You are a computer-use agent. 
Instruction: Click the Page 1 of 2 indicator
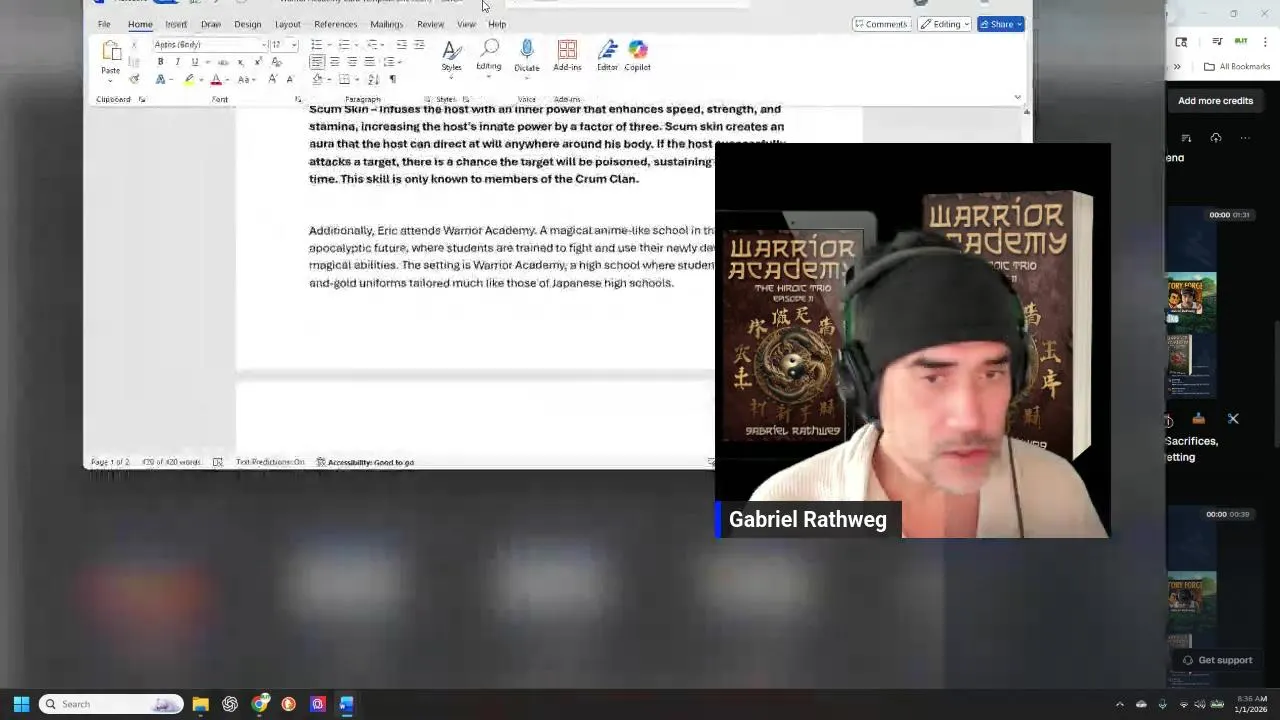point(110,462)
